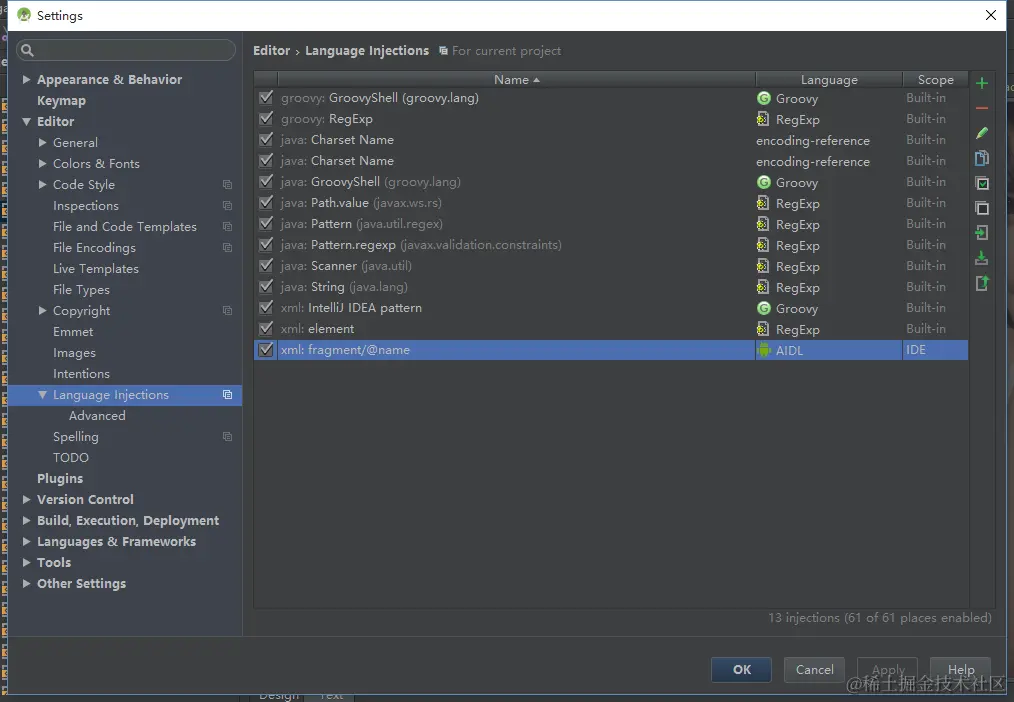Toggle the groovy: RegExp checkbox
The width and height of the screenshot is (1014, 702).
(x=266, y=119)
